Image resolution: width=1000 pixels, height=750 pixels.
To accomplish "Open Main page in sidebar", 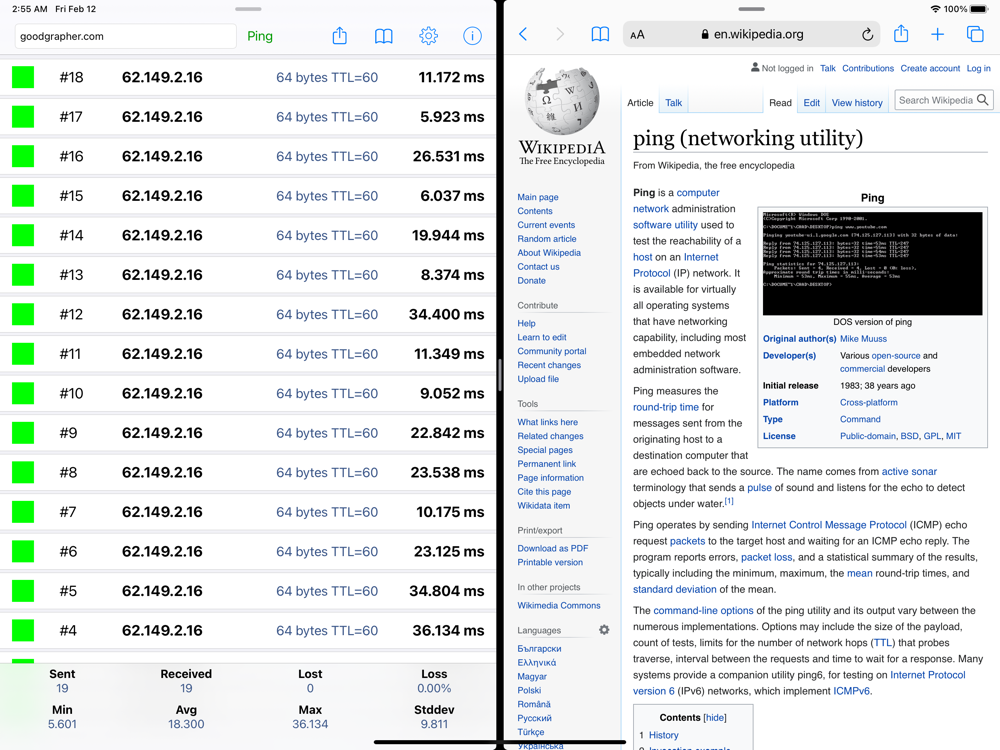I will coord(538,197).
